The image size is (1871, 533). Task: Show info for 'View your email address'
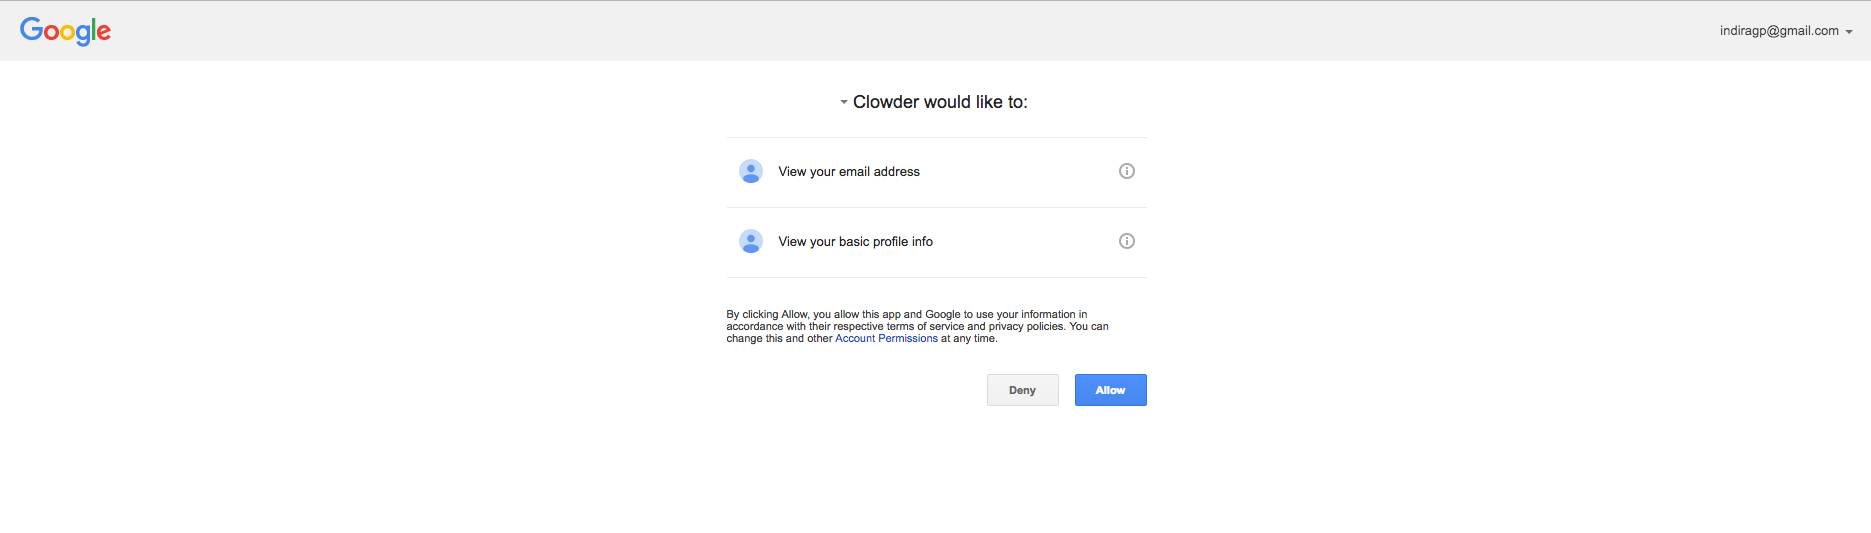coord(1126,171)
